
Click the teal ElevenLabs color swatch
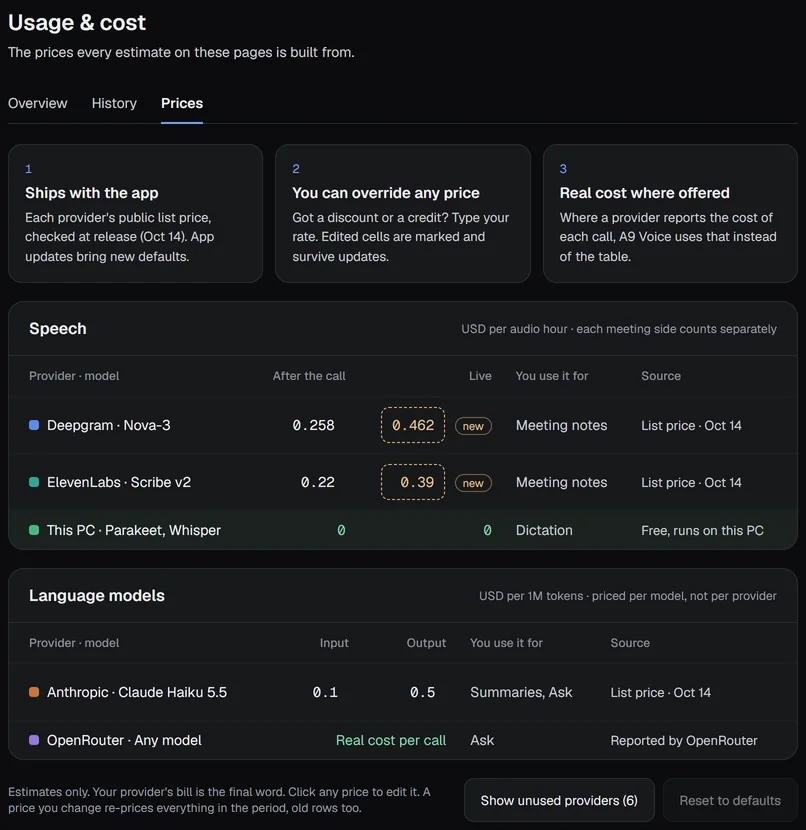click(x=34, y=482)
